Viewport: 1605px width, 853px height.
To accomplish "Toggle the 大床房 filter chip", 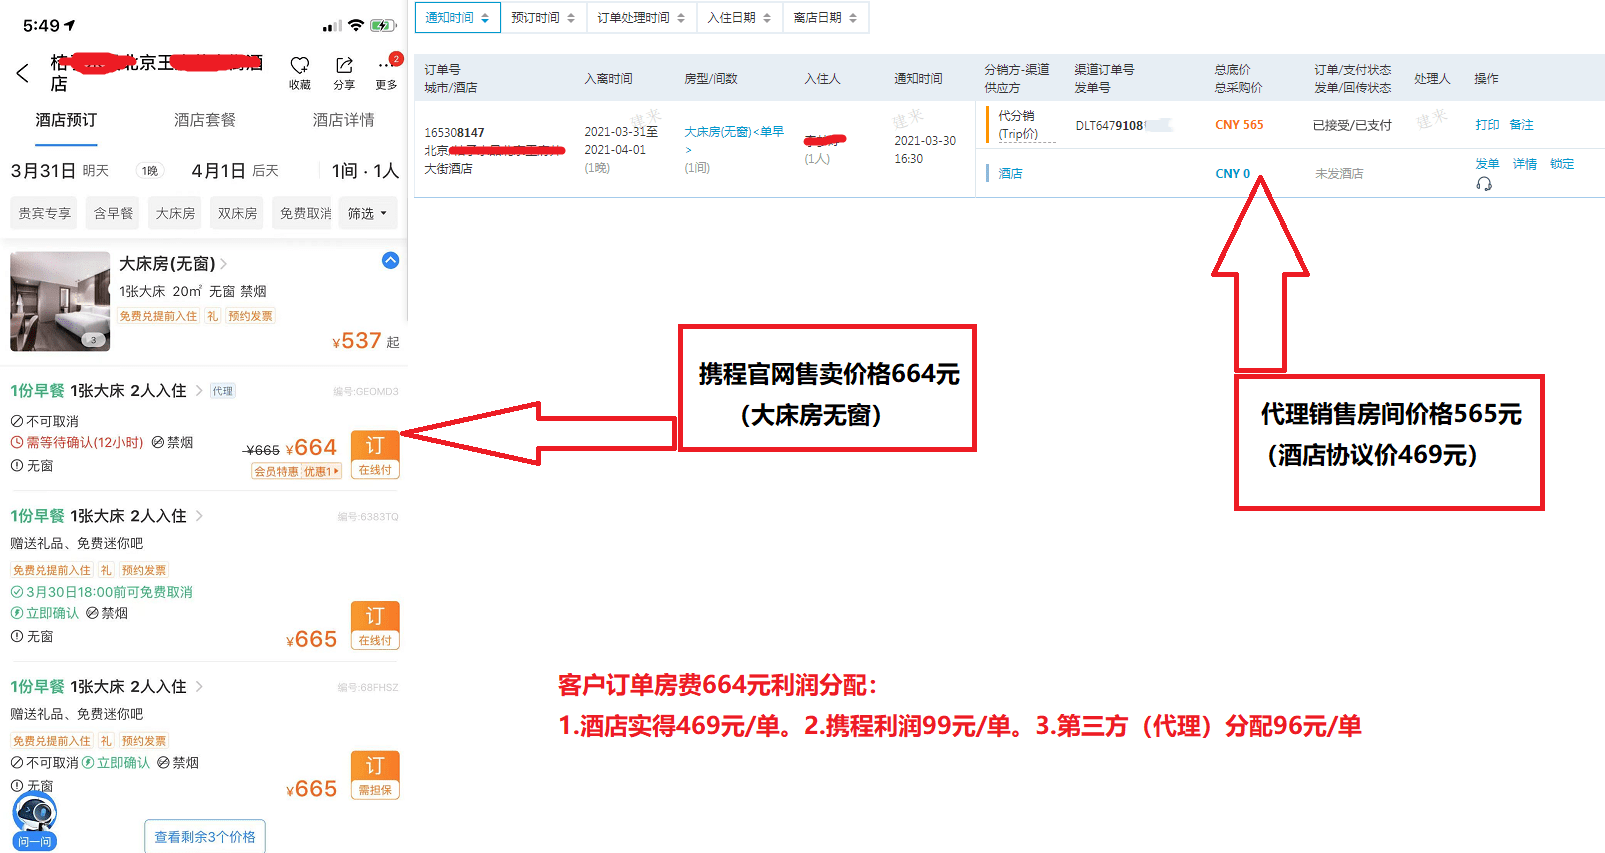I will coord(175,213).
